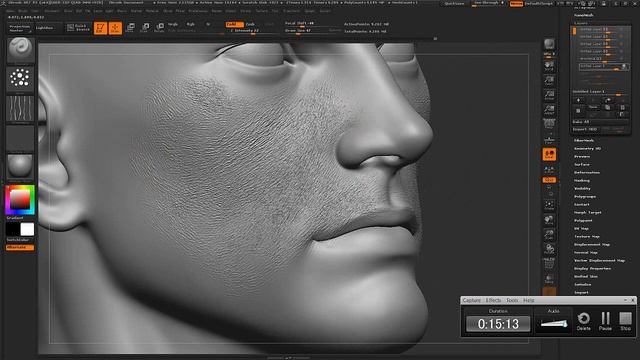Enable Rgb painting mode

[x=191, y=24]
